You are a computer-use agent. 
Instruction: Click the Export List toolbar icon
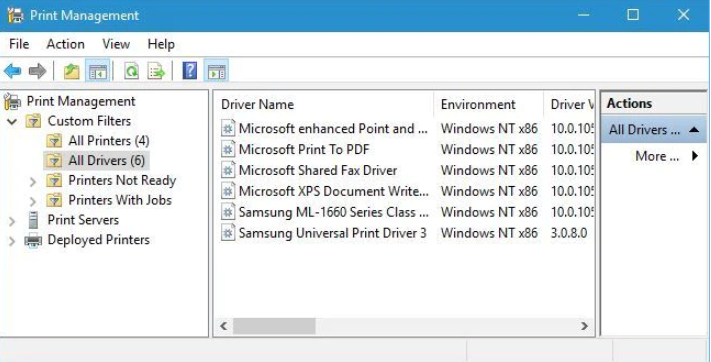click(x=156, y=71)
